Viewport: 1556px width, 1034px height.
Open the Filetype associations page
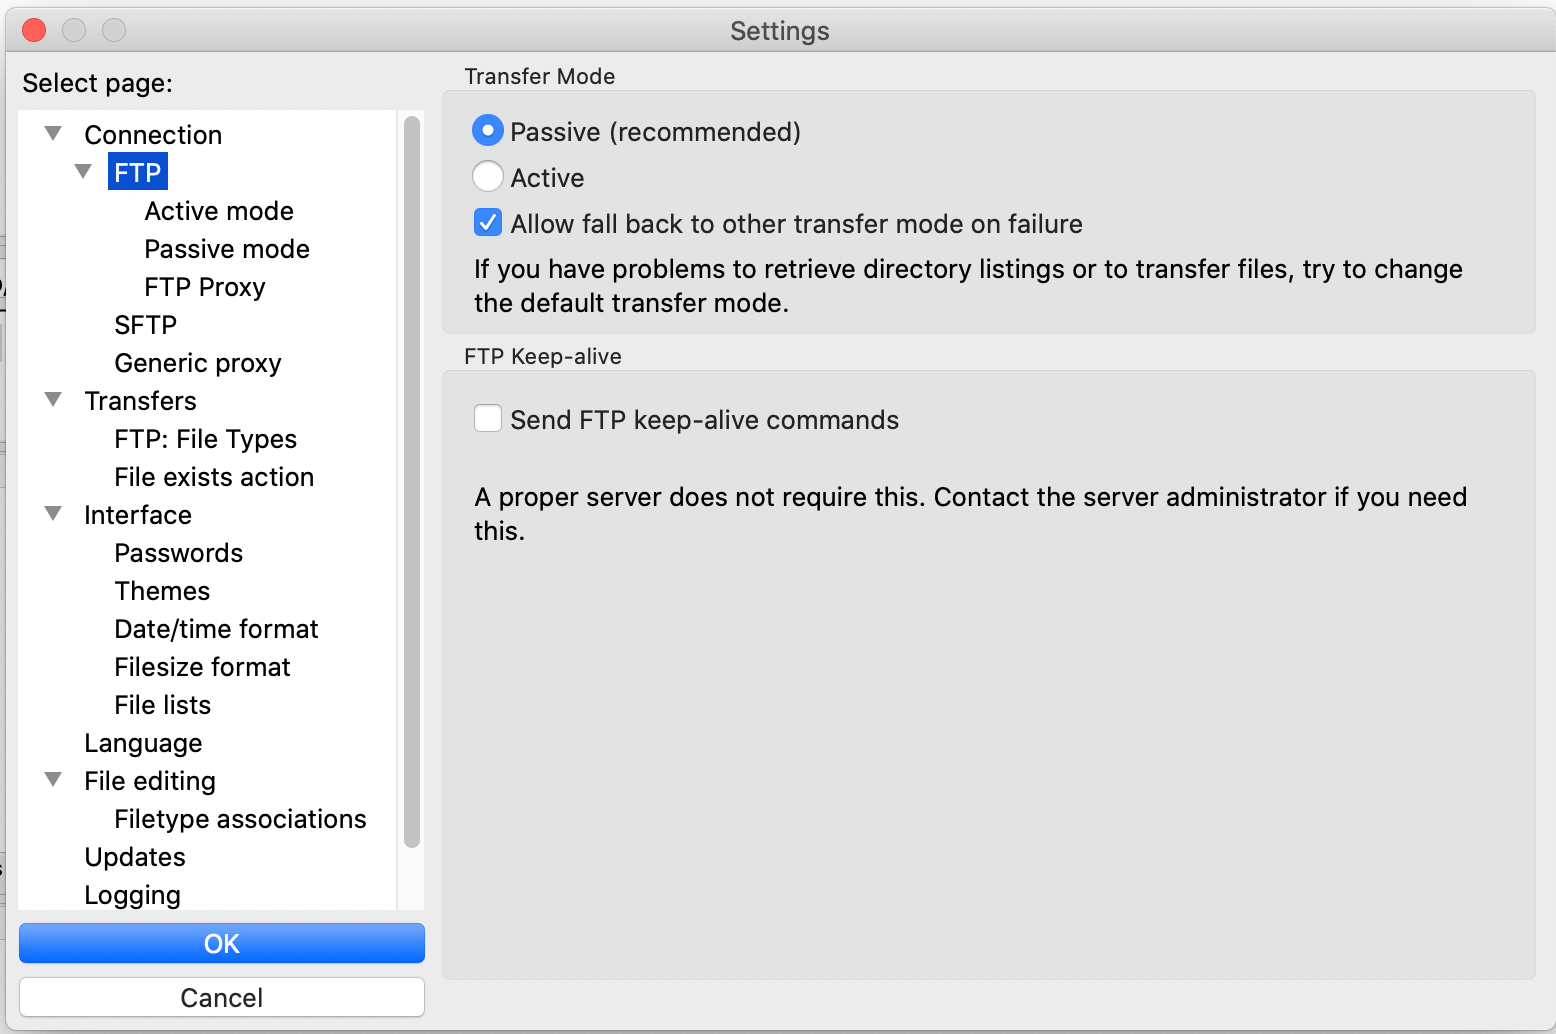coord(240,819)
